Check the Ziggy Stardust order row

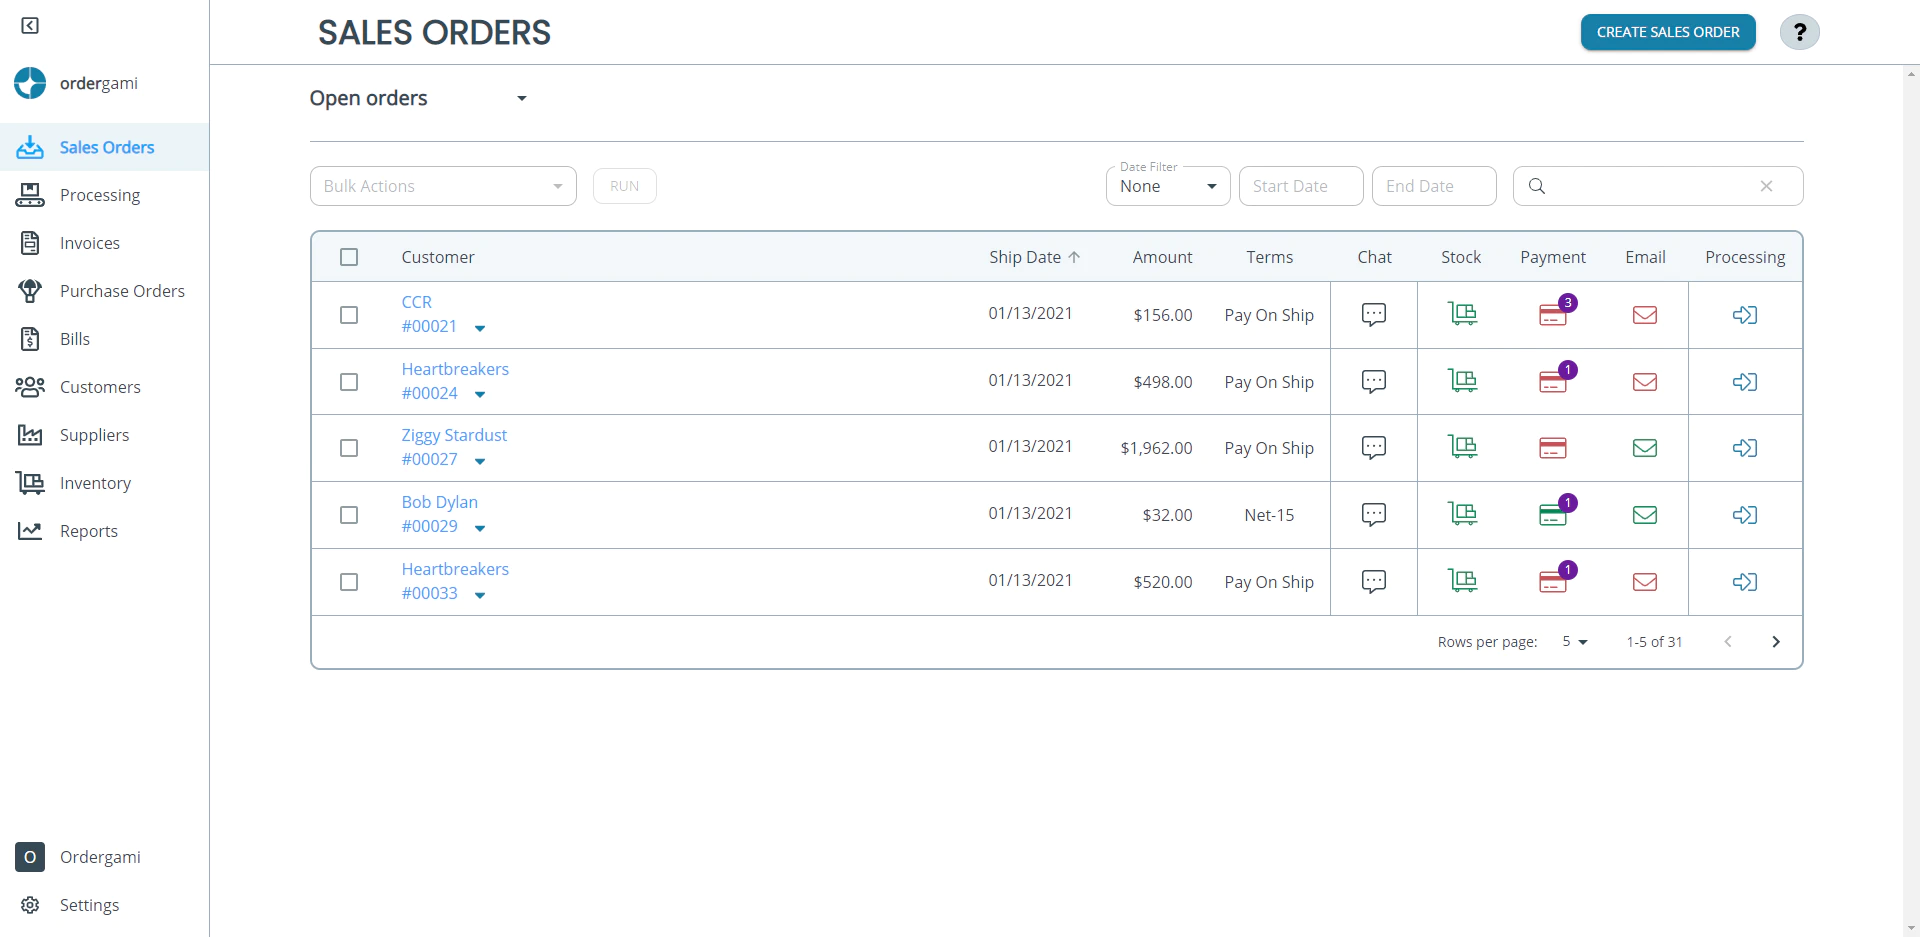349,448
